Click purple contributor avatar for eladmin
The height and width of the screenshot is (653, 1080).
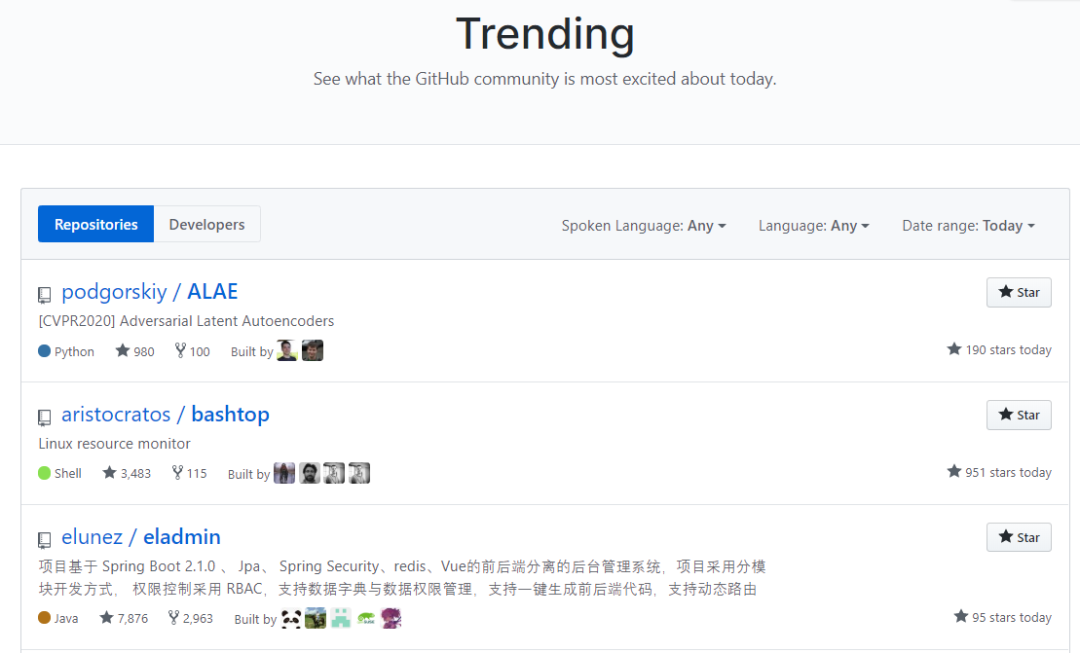(x=391, y=618)
